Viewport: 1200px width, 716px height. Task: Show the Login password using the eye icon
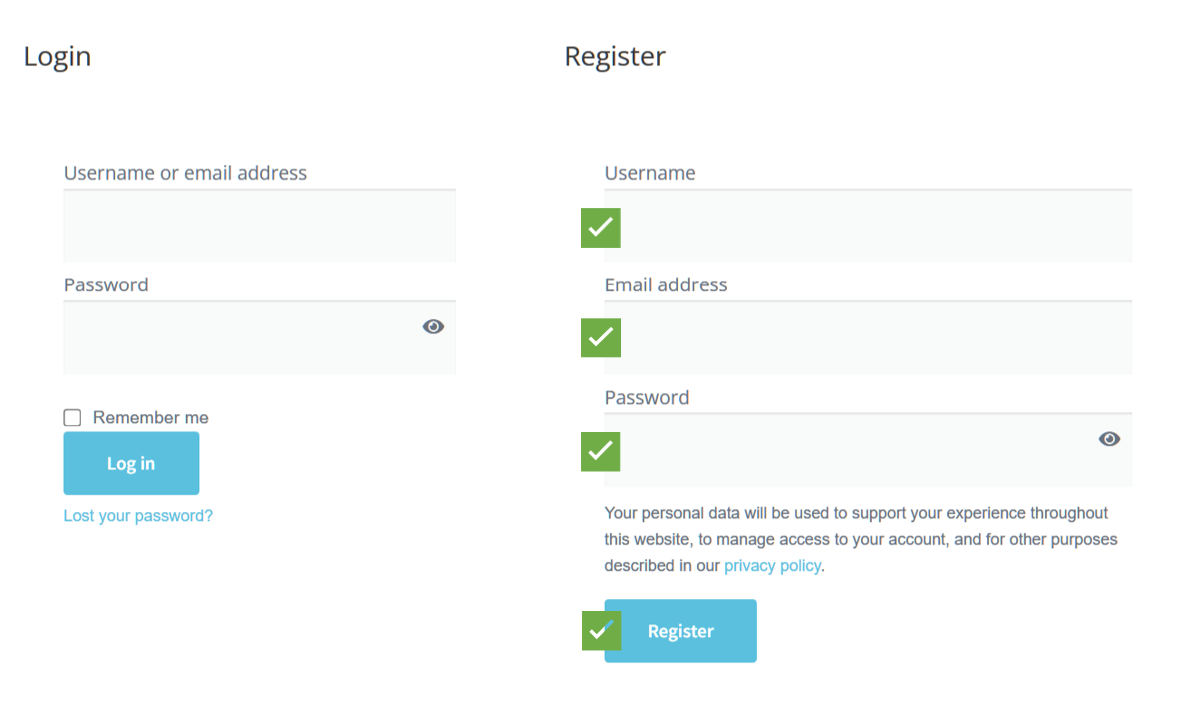(433, 326)
